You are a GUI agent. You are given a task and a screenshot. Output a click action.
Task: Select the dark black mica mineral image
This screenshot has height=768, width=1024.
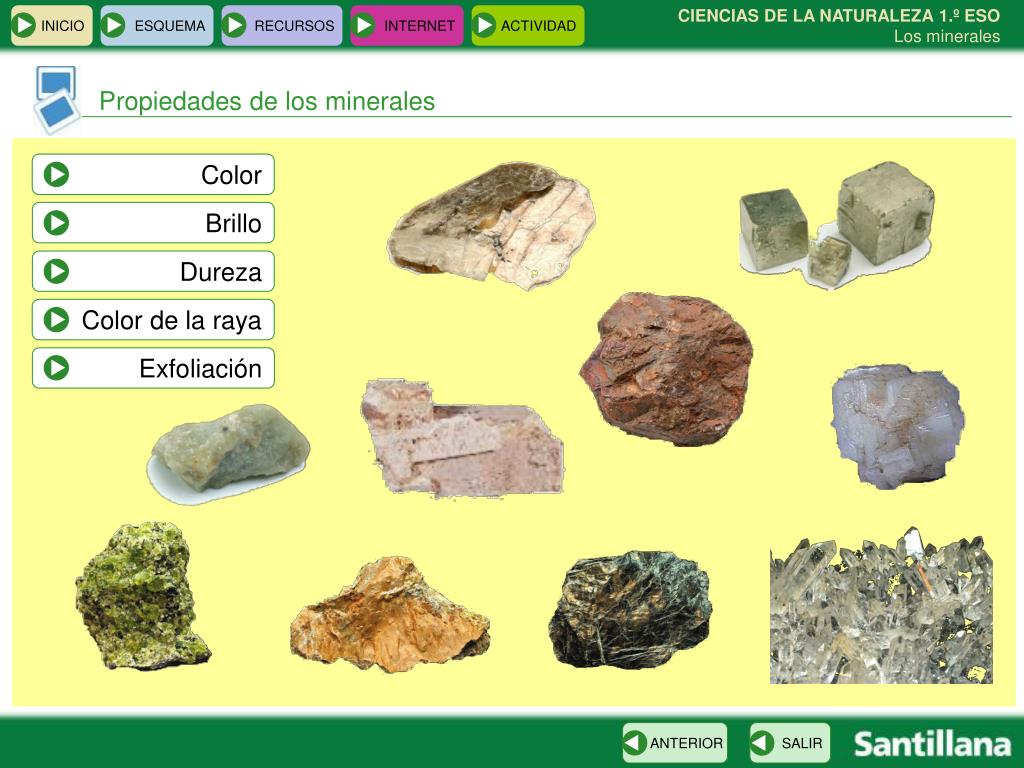630,610
